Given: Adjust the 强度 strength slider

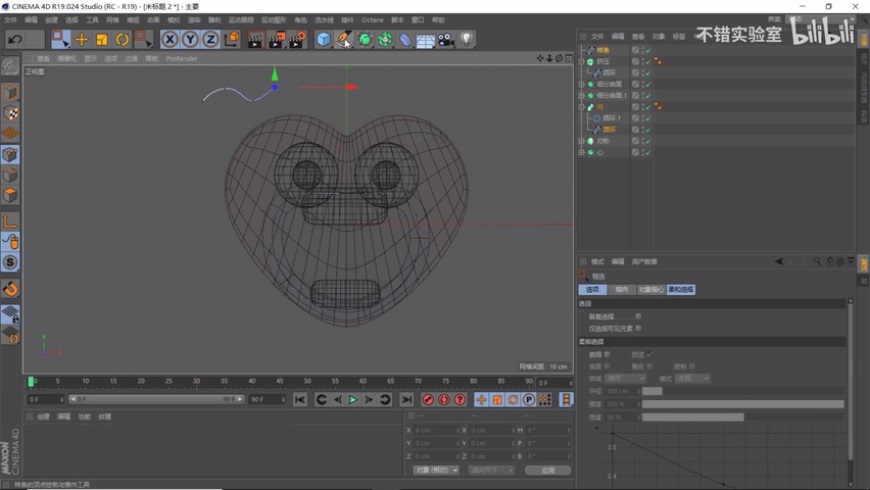Looking at the screenshot, I should [x=743, y=404].
